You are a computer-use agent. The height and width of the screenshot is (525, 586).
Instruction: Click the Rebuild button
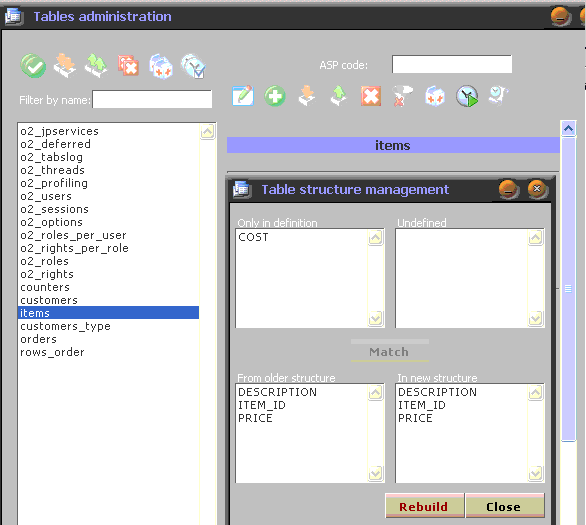[424, 506]
